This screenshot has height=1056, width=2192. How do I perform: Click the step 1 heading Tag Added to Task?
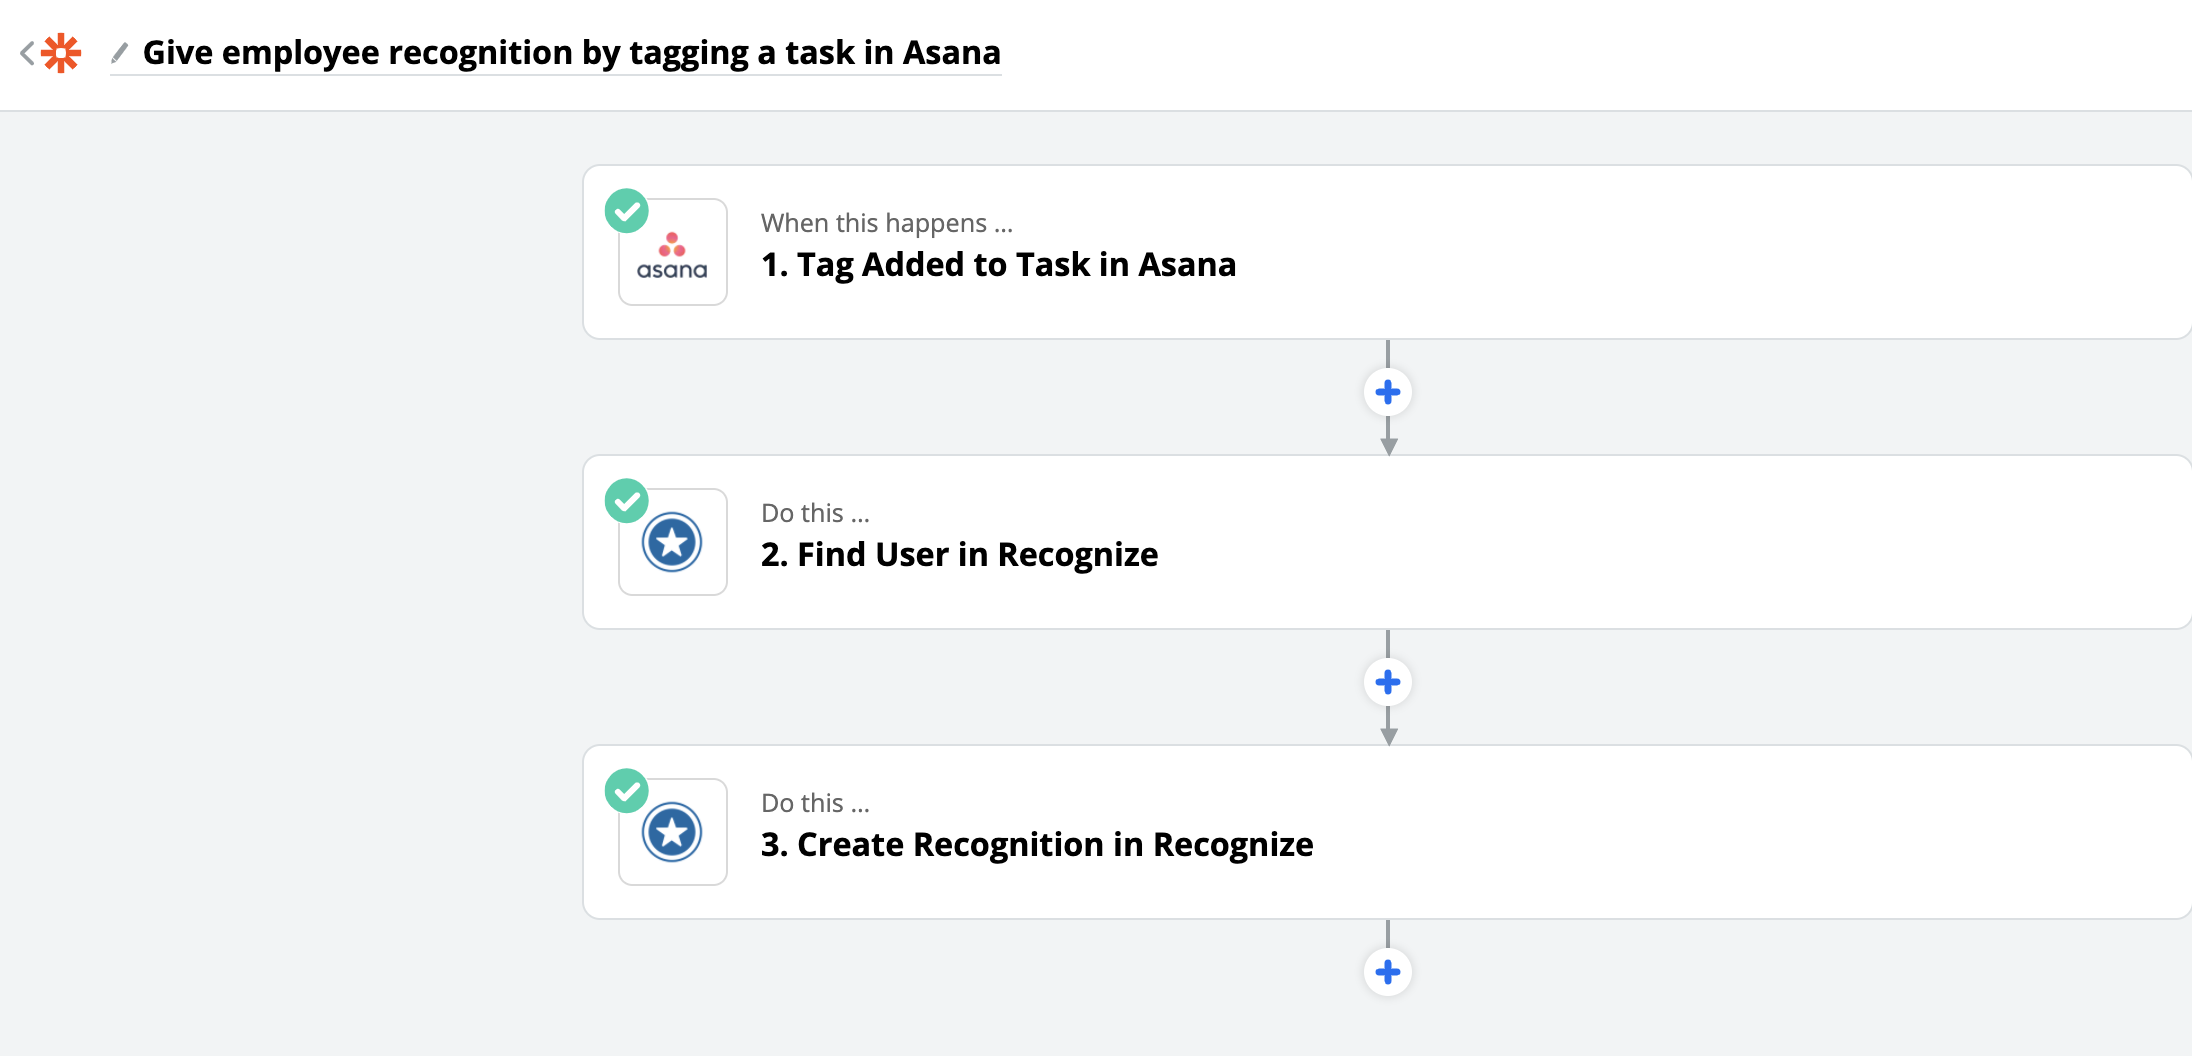coord(998,264)
